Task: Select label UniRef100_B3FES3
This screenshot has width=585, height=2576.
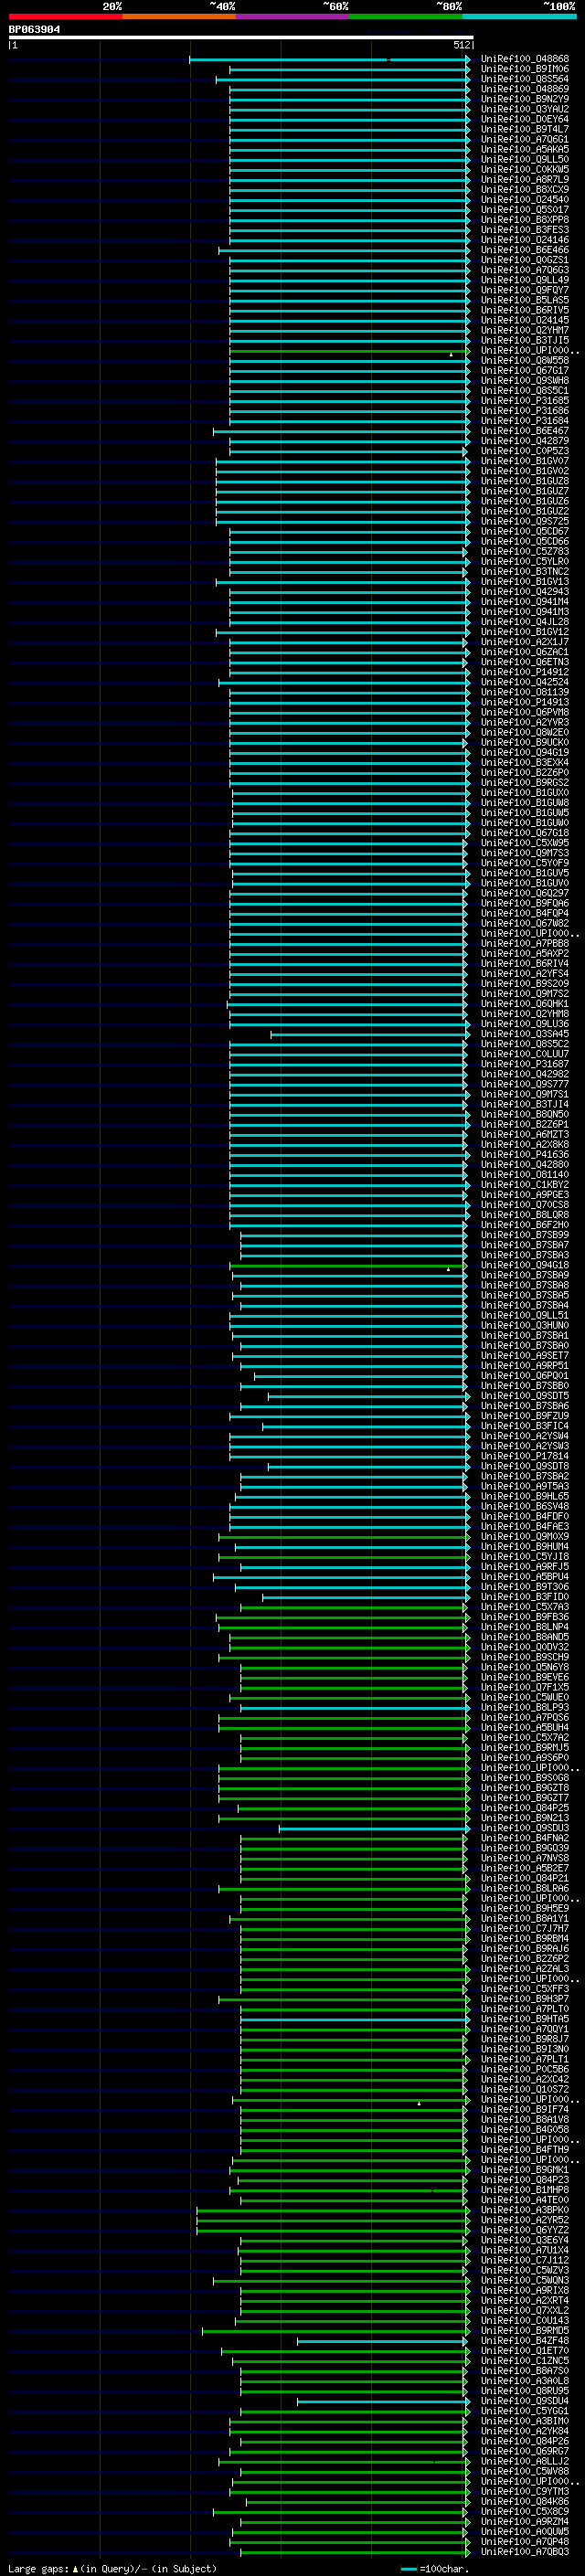Action: pos(524,230)
